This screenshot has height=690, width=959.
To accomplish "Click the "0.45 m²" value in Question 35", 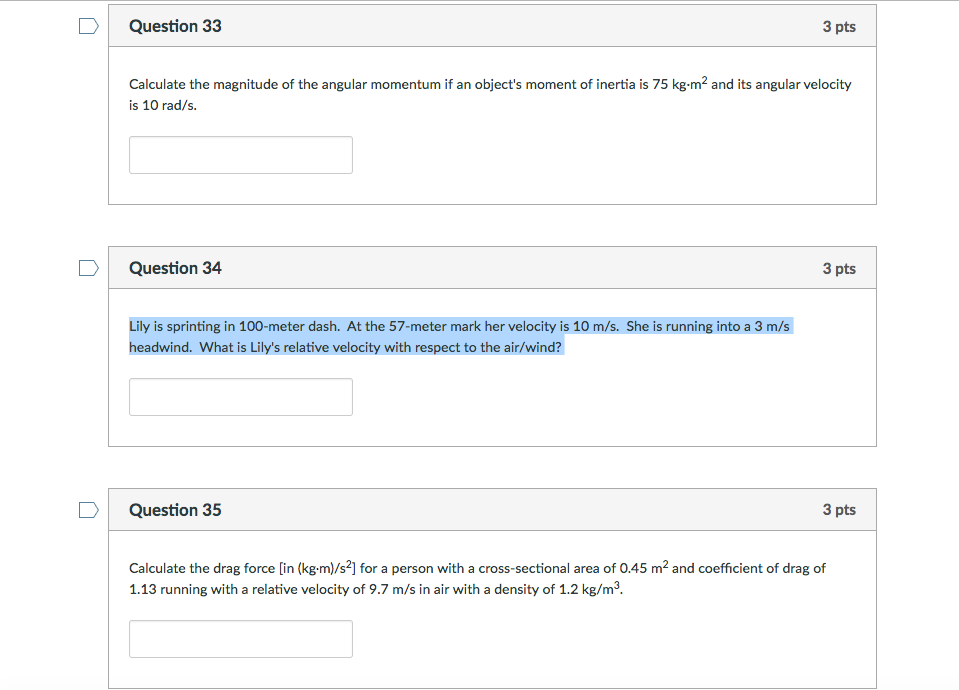I will [x=643, y=568].
